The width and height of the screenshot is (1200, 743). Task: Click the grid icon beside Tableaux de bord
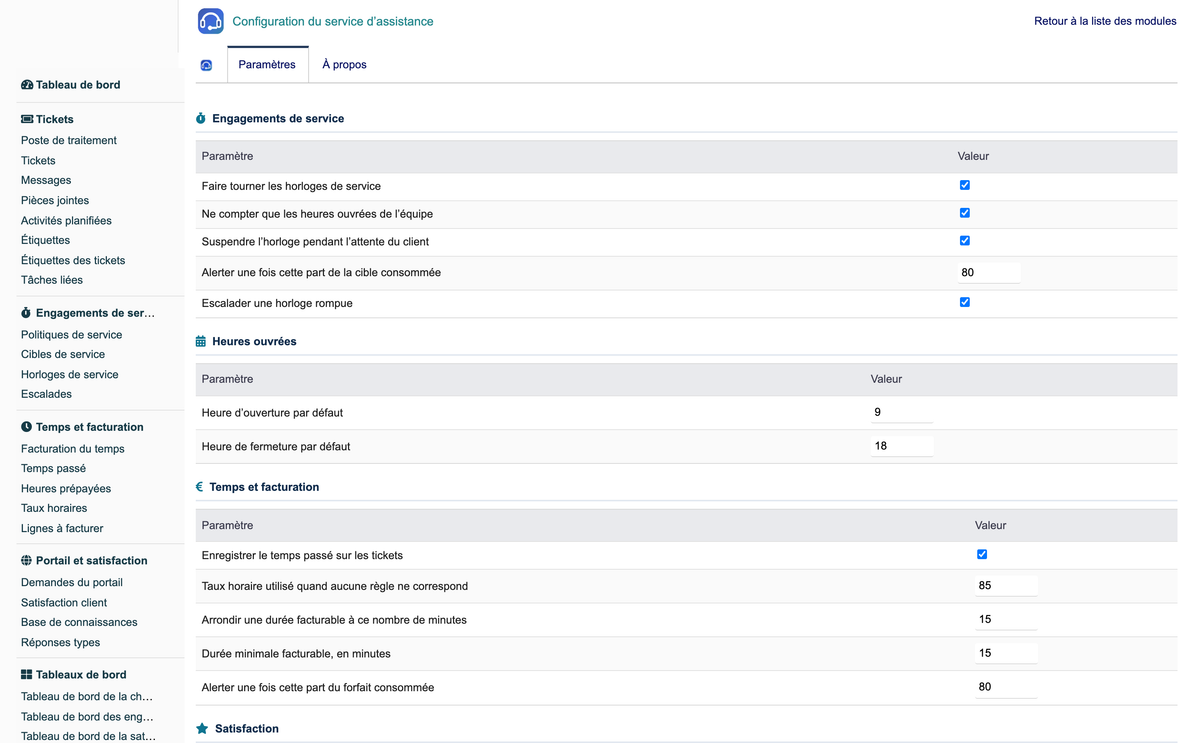tap(27, 675)
